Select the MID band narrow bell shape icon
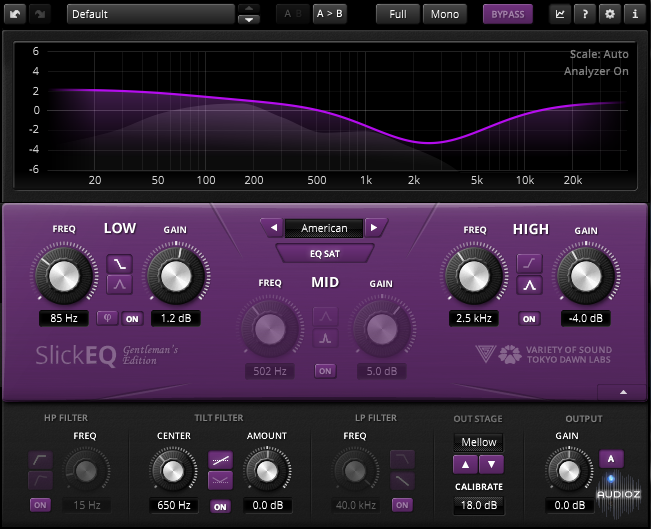The image size is (651, 529). tap(325, 338)
